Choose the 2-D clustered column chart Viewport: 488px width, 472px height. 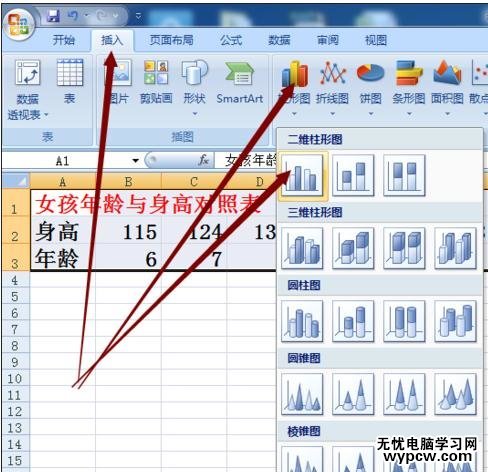click(302, 175)
